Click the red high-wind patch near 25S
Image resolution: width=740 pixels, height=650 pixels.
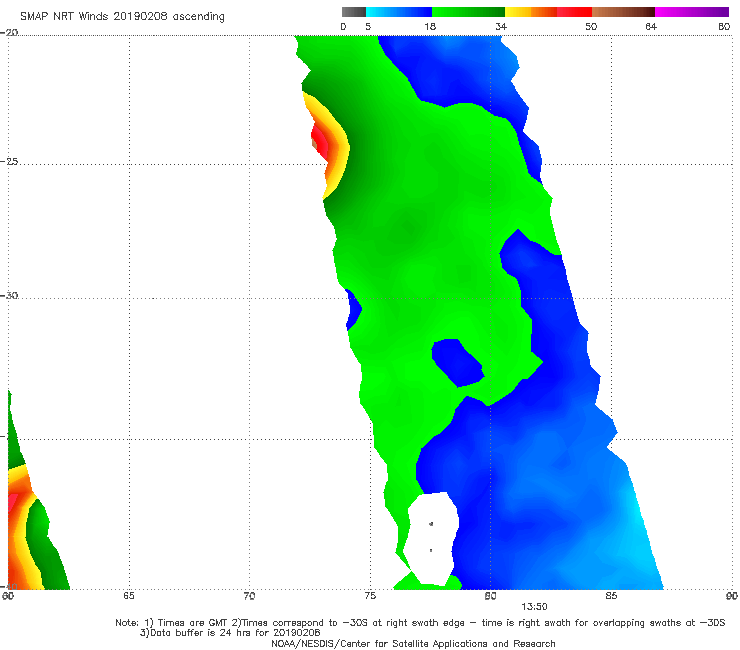click(x=321, y=142)
